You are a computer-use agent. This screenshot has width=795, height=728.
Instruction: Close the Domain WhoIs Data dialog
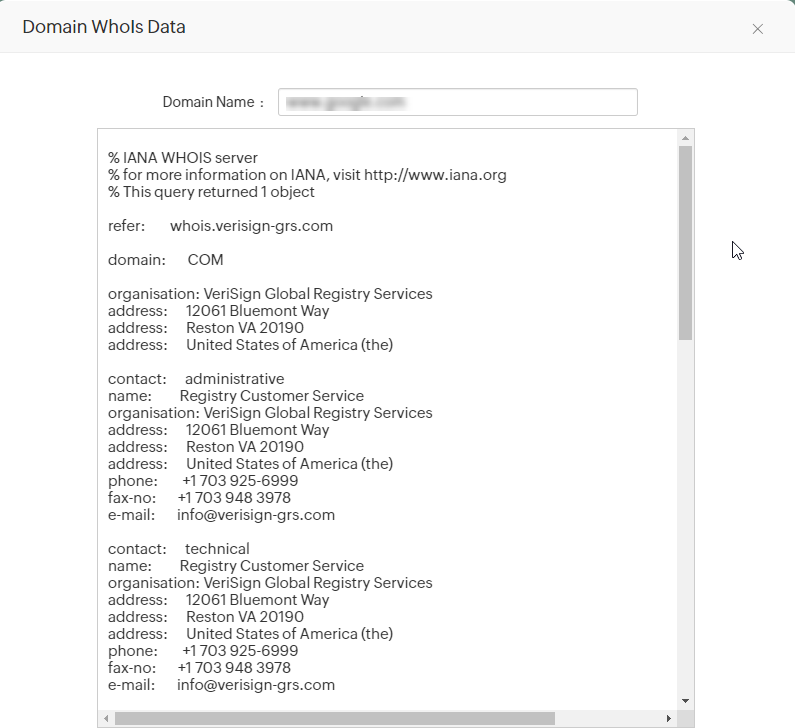tap(757, 29)
